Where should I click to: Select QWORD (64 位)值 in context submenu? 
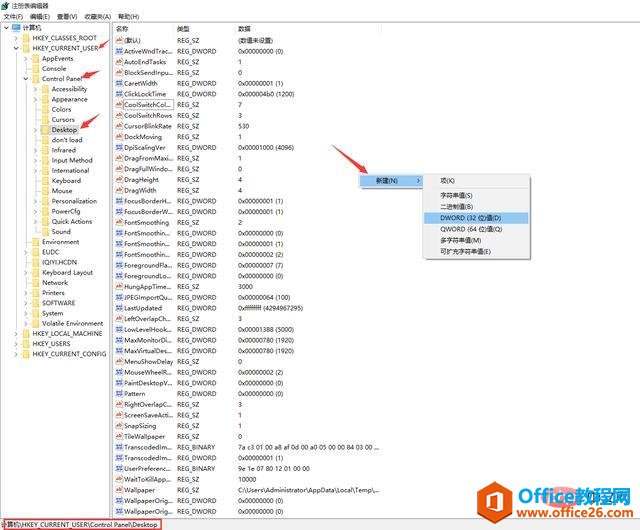coord(469,229)
